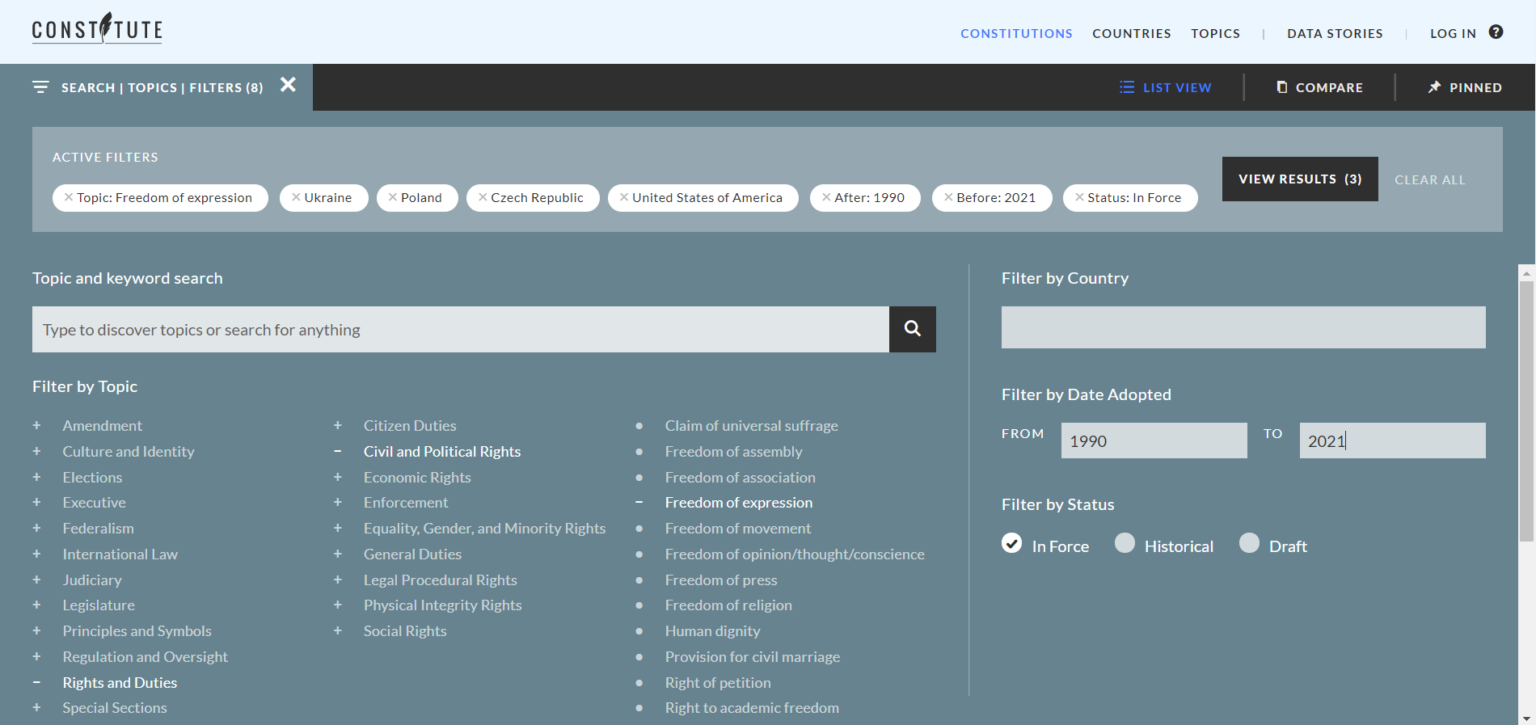Image resolution: width=1536 pixels, height=725 pixels.
Task: Switch to Compare view
Action: click(x=1319, y=88)
